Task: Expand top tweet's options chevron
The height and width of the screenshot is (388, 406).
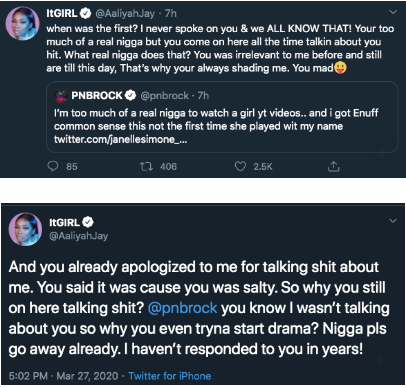Action: pos(393,12)
